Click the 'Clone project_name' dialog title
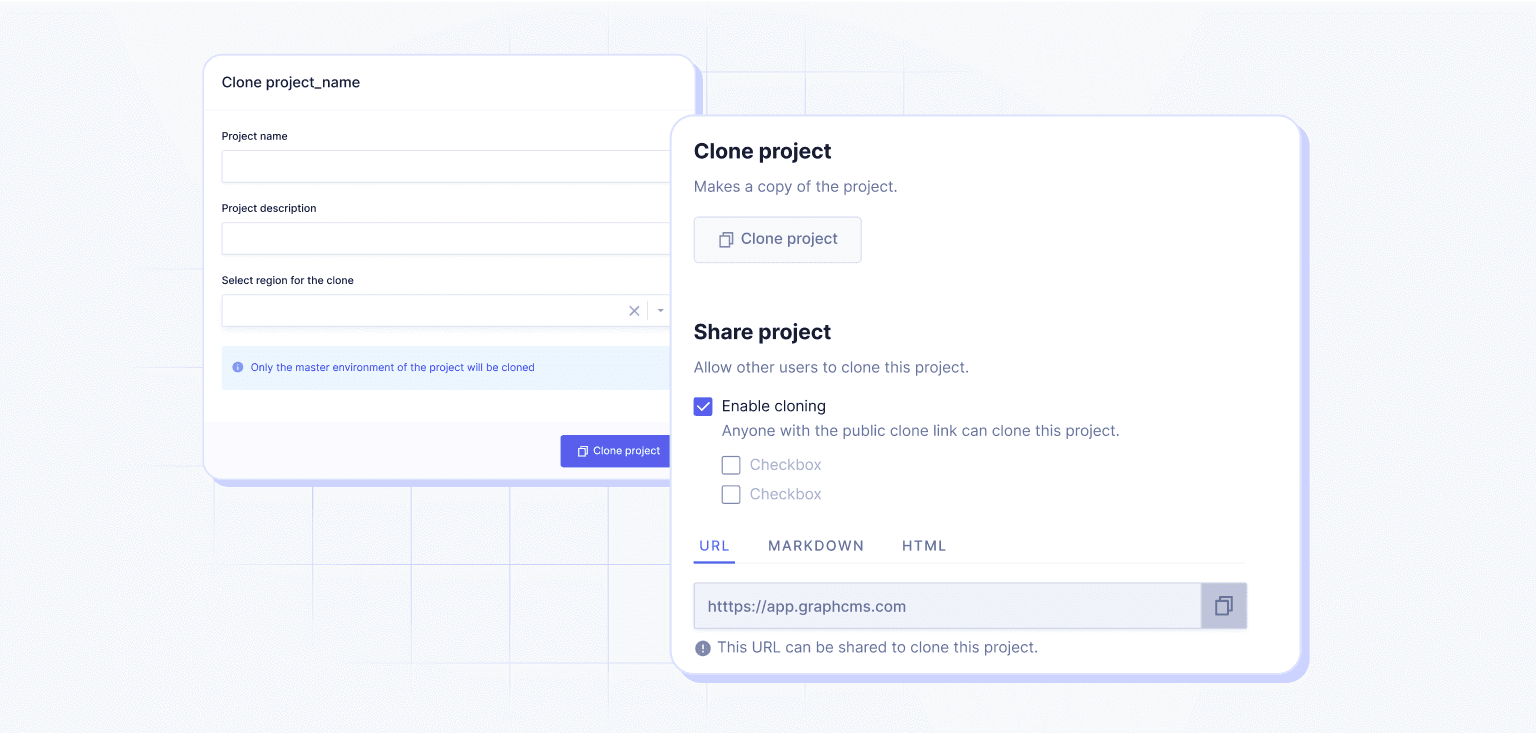The width and height of the screenshot is (1536, 733). 291,82
